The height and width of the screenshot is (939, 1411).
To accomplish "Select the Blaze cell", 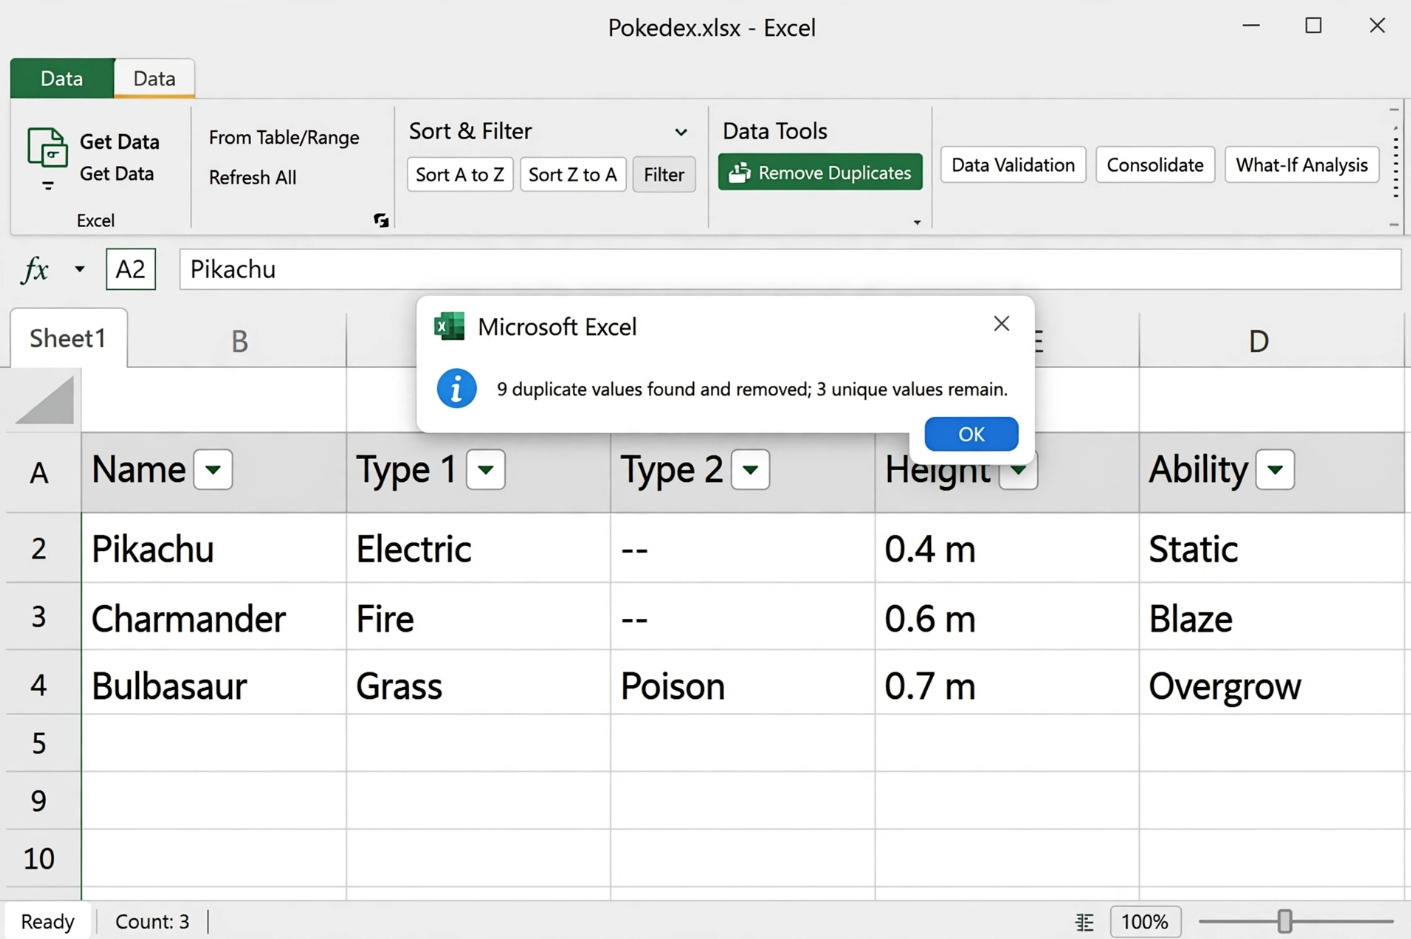I will (x=1272, y=617).
